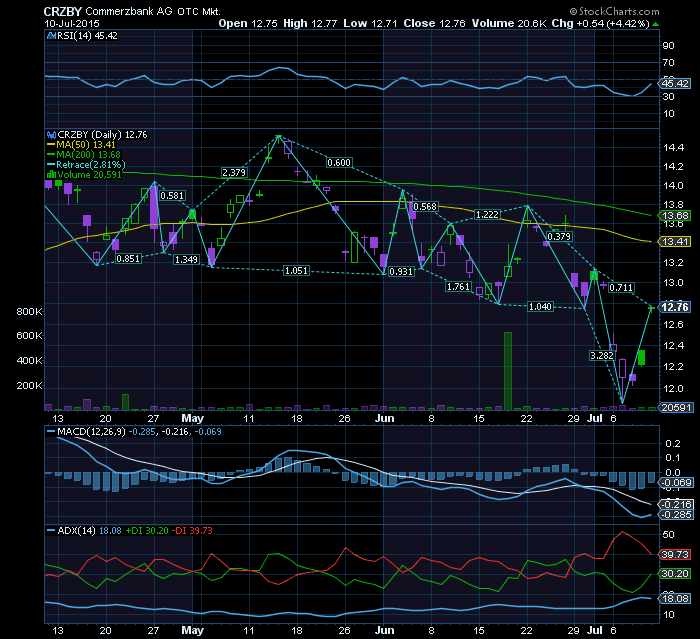Click the green up-triangle beside the change percentage
700x639 pixels.
pyautogui.click(x=655, y=24)
